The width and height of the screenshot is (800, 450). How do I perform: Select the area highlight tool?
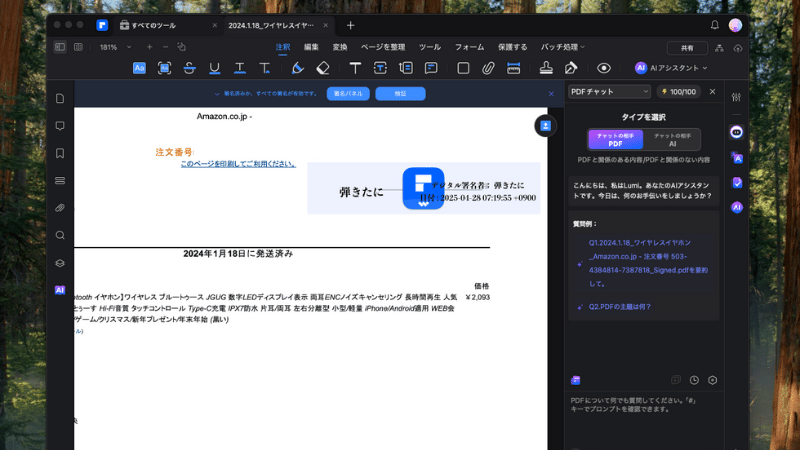click(164, 68)
